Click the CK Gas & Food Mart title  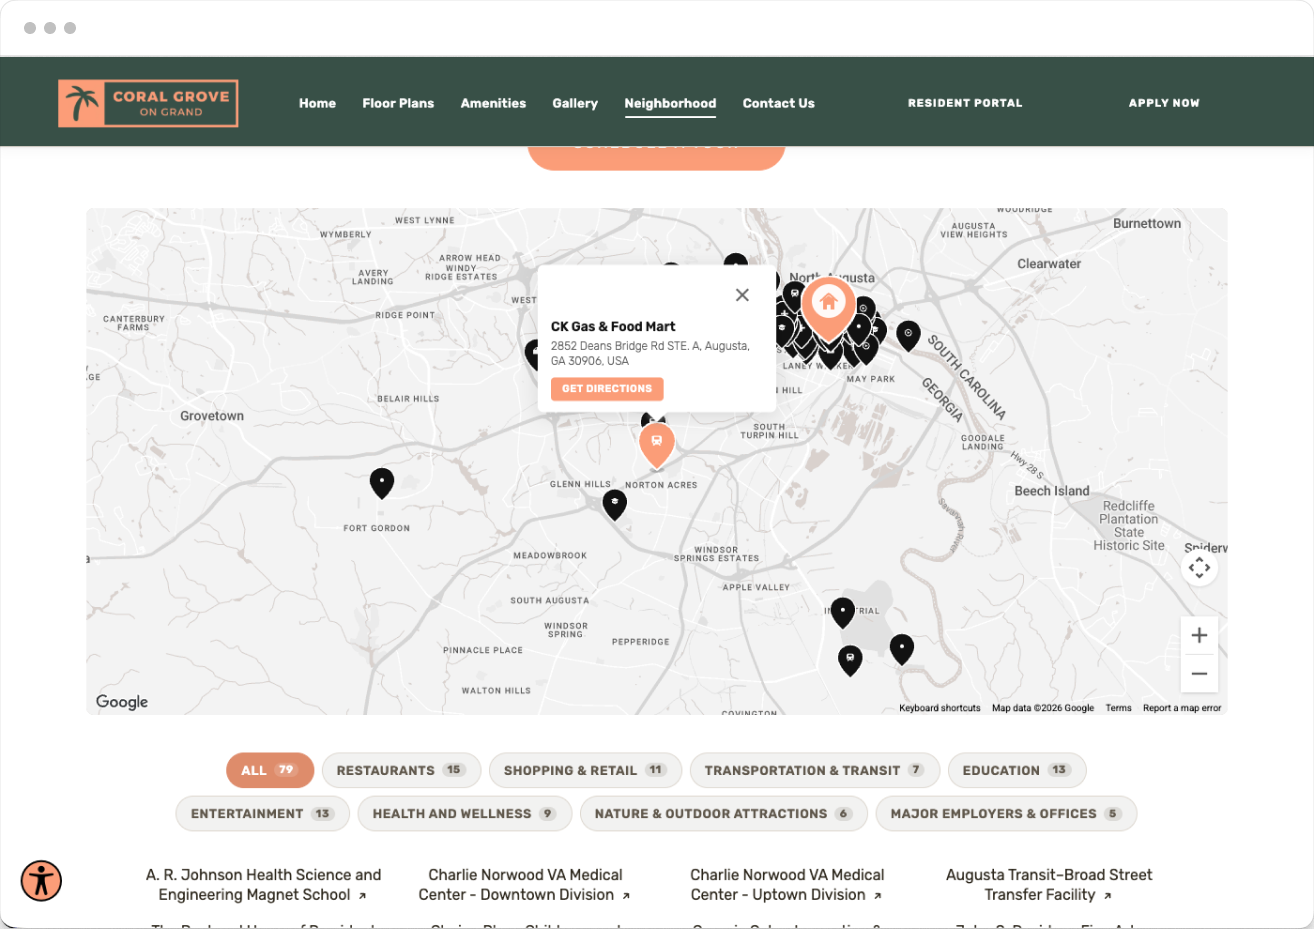point(613,326)
